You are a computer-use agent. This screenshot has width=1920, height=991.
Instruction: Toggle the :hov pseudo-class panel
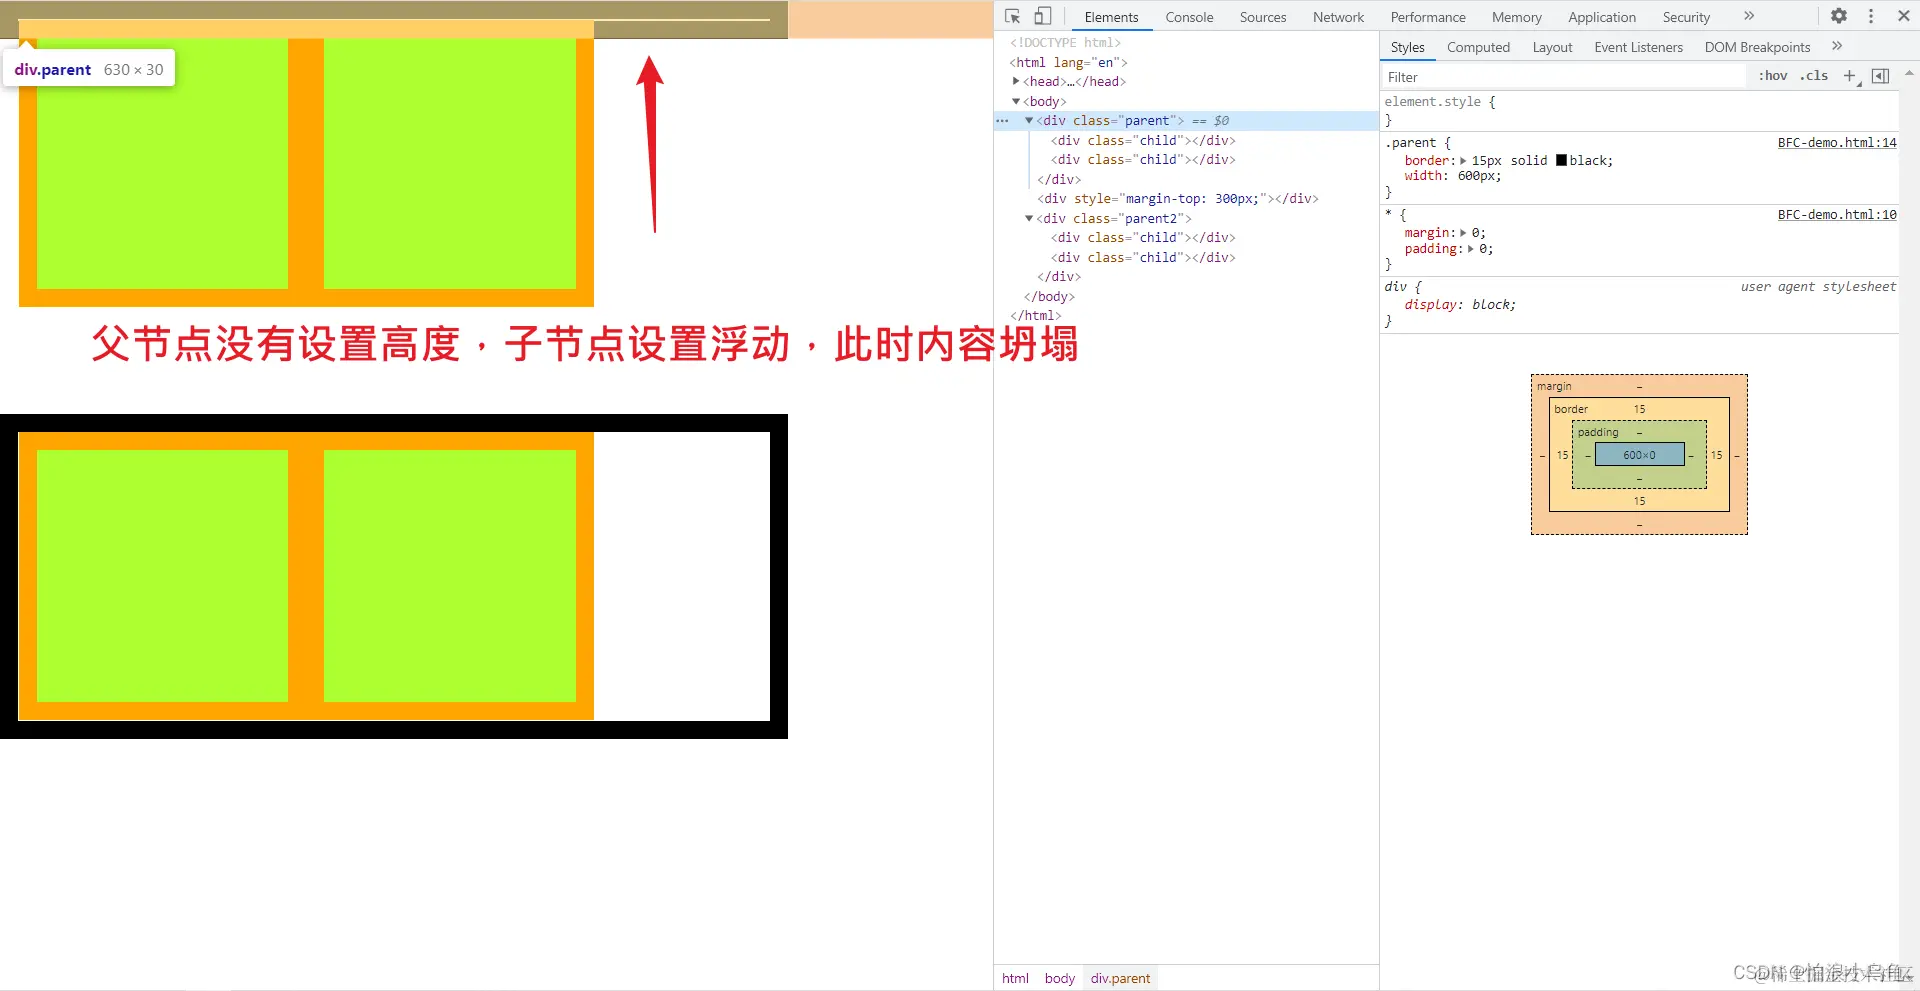tap(1772, 76)
